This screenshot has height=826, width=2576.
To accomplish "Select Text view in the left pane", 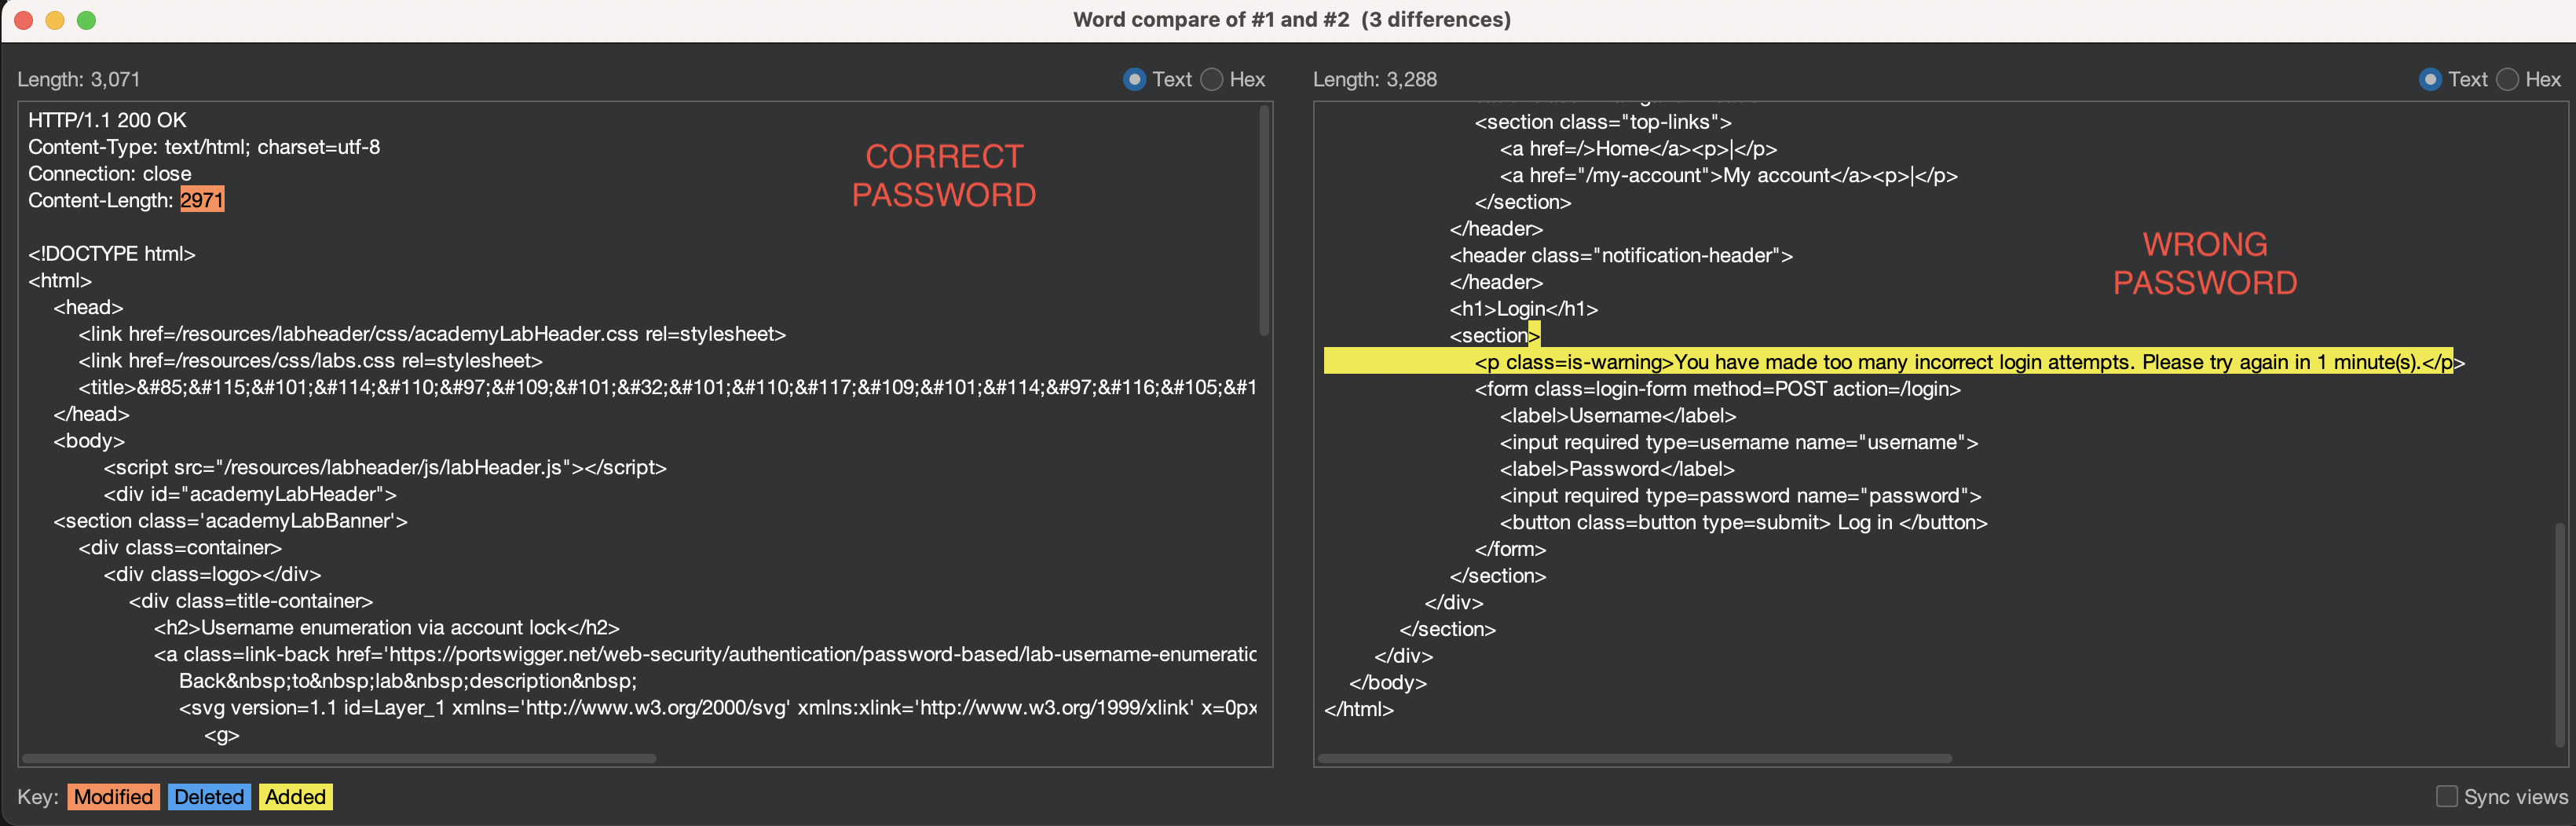I will (x=1134, y=79).
